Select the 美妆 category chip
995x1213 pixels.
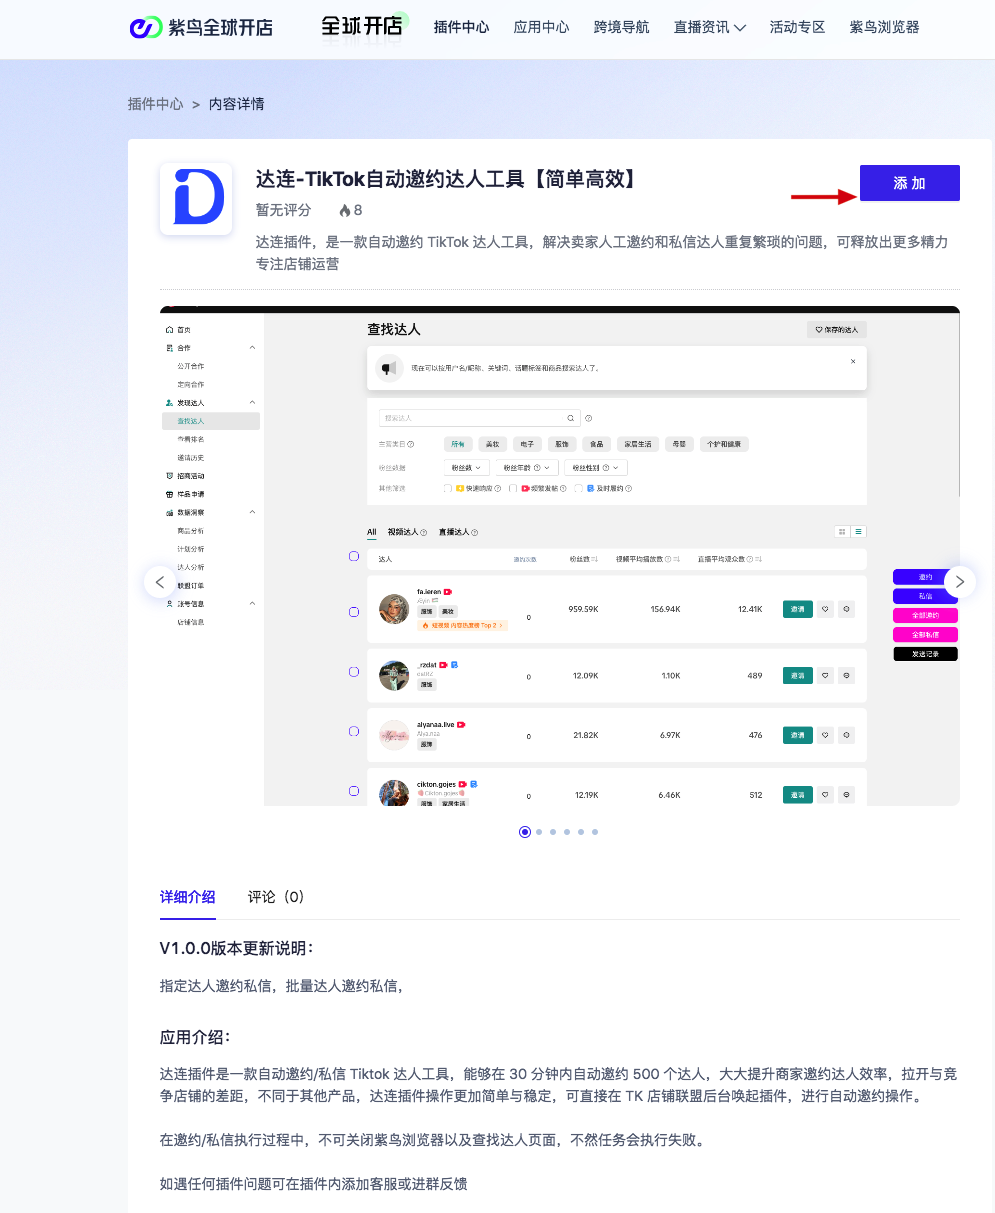[492, 444]
